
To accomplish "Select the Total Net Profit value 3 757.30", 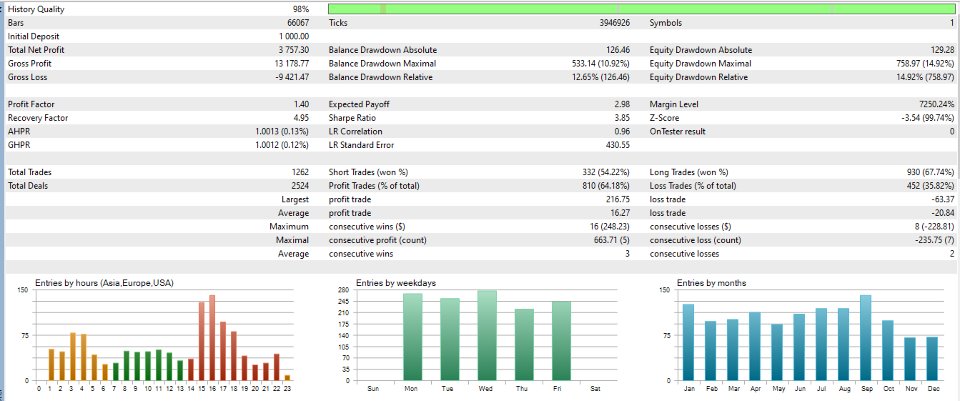I will (x=294, y=50).
